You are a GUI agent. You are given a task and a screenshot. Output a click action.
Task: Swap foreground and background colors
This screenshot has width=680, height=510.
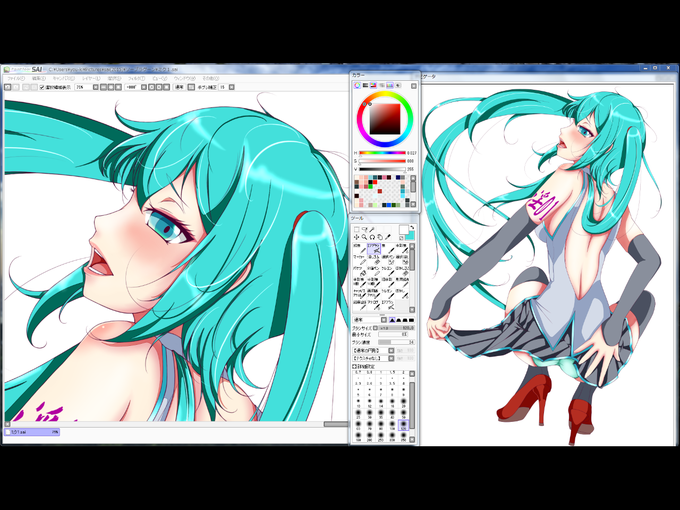click(412, 227)
